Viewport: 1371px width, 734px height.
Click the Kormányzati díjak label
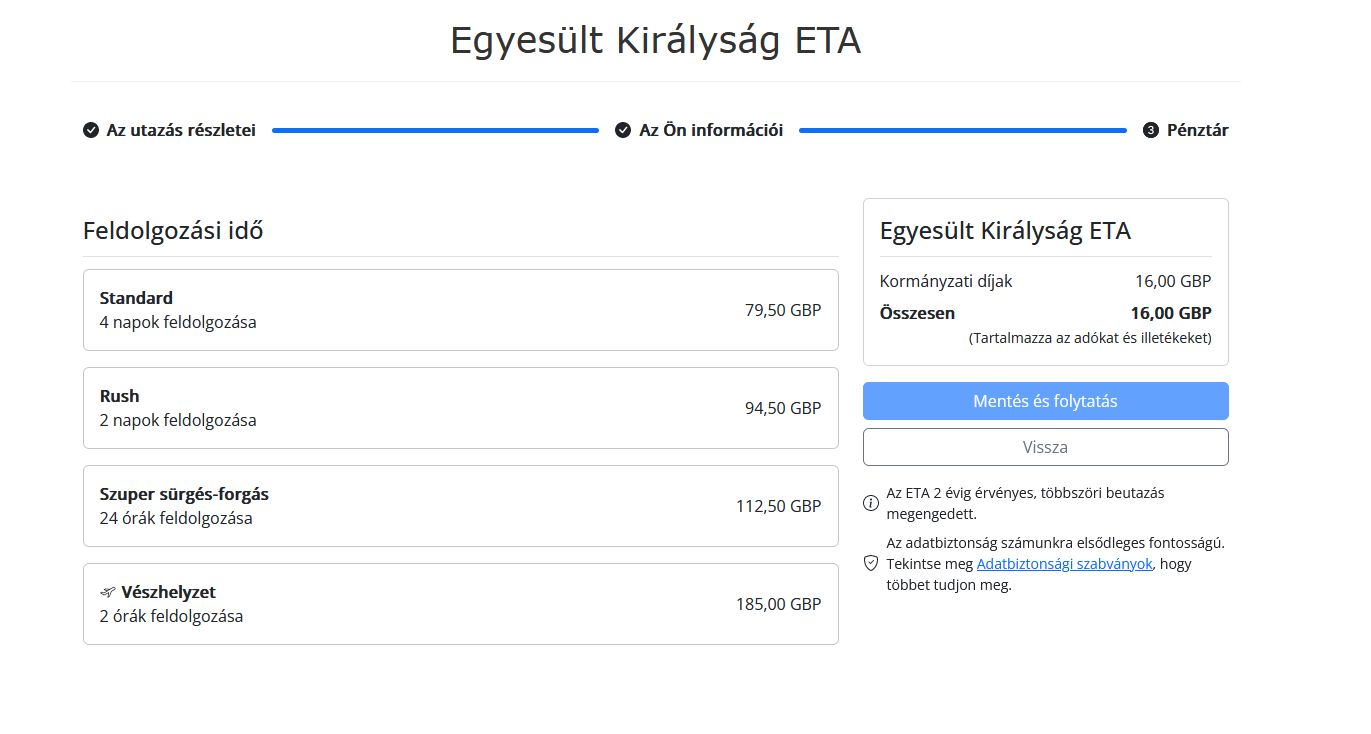click(x=946, y=281)
